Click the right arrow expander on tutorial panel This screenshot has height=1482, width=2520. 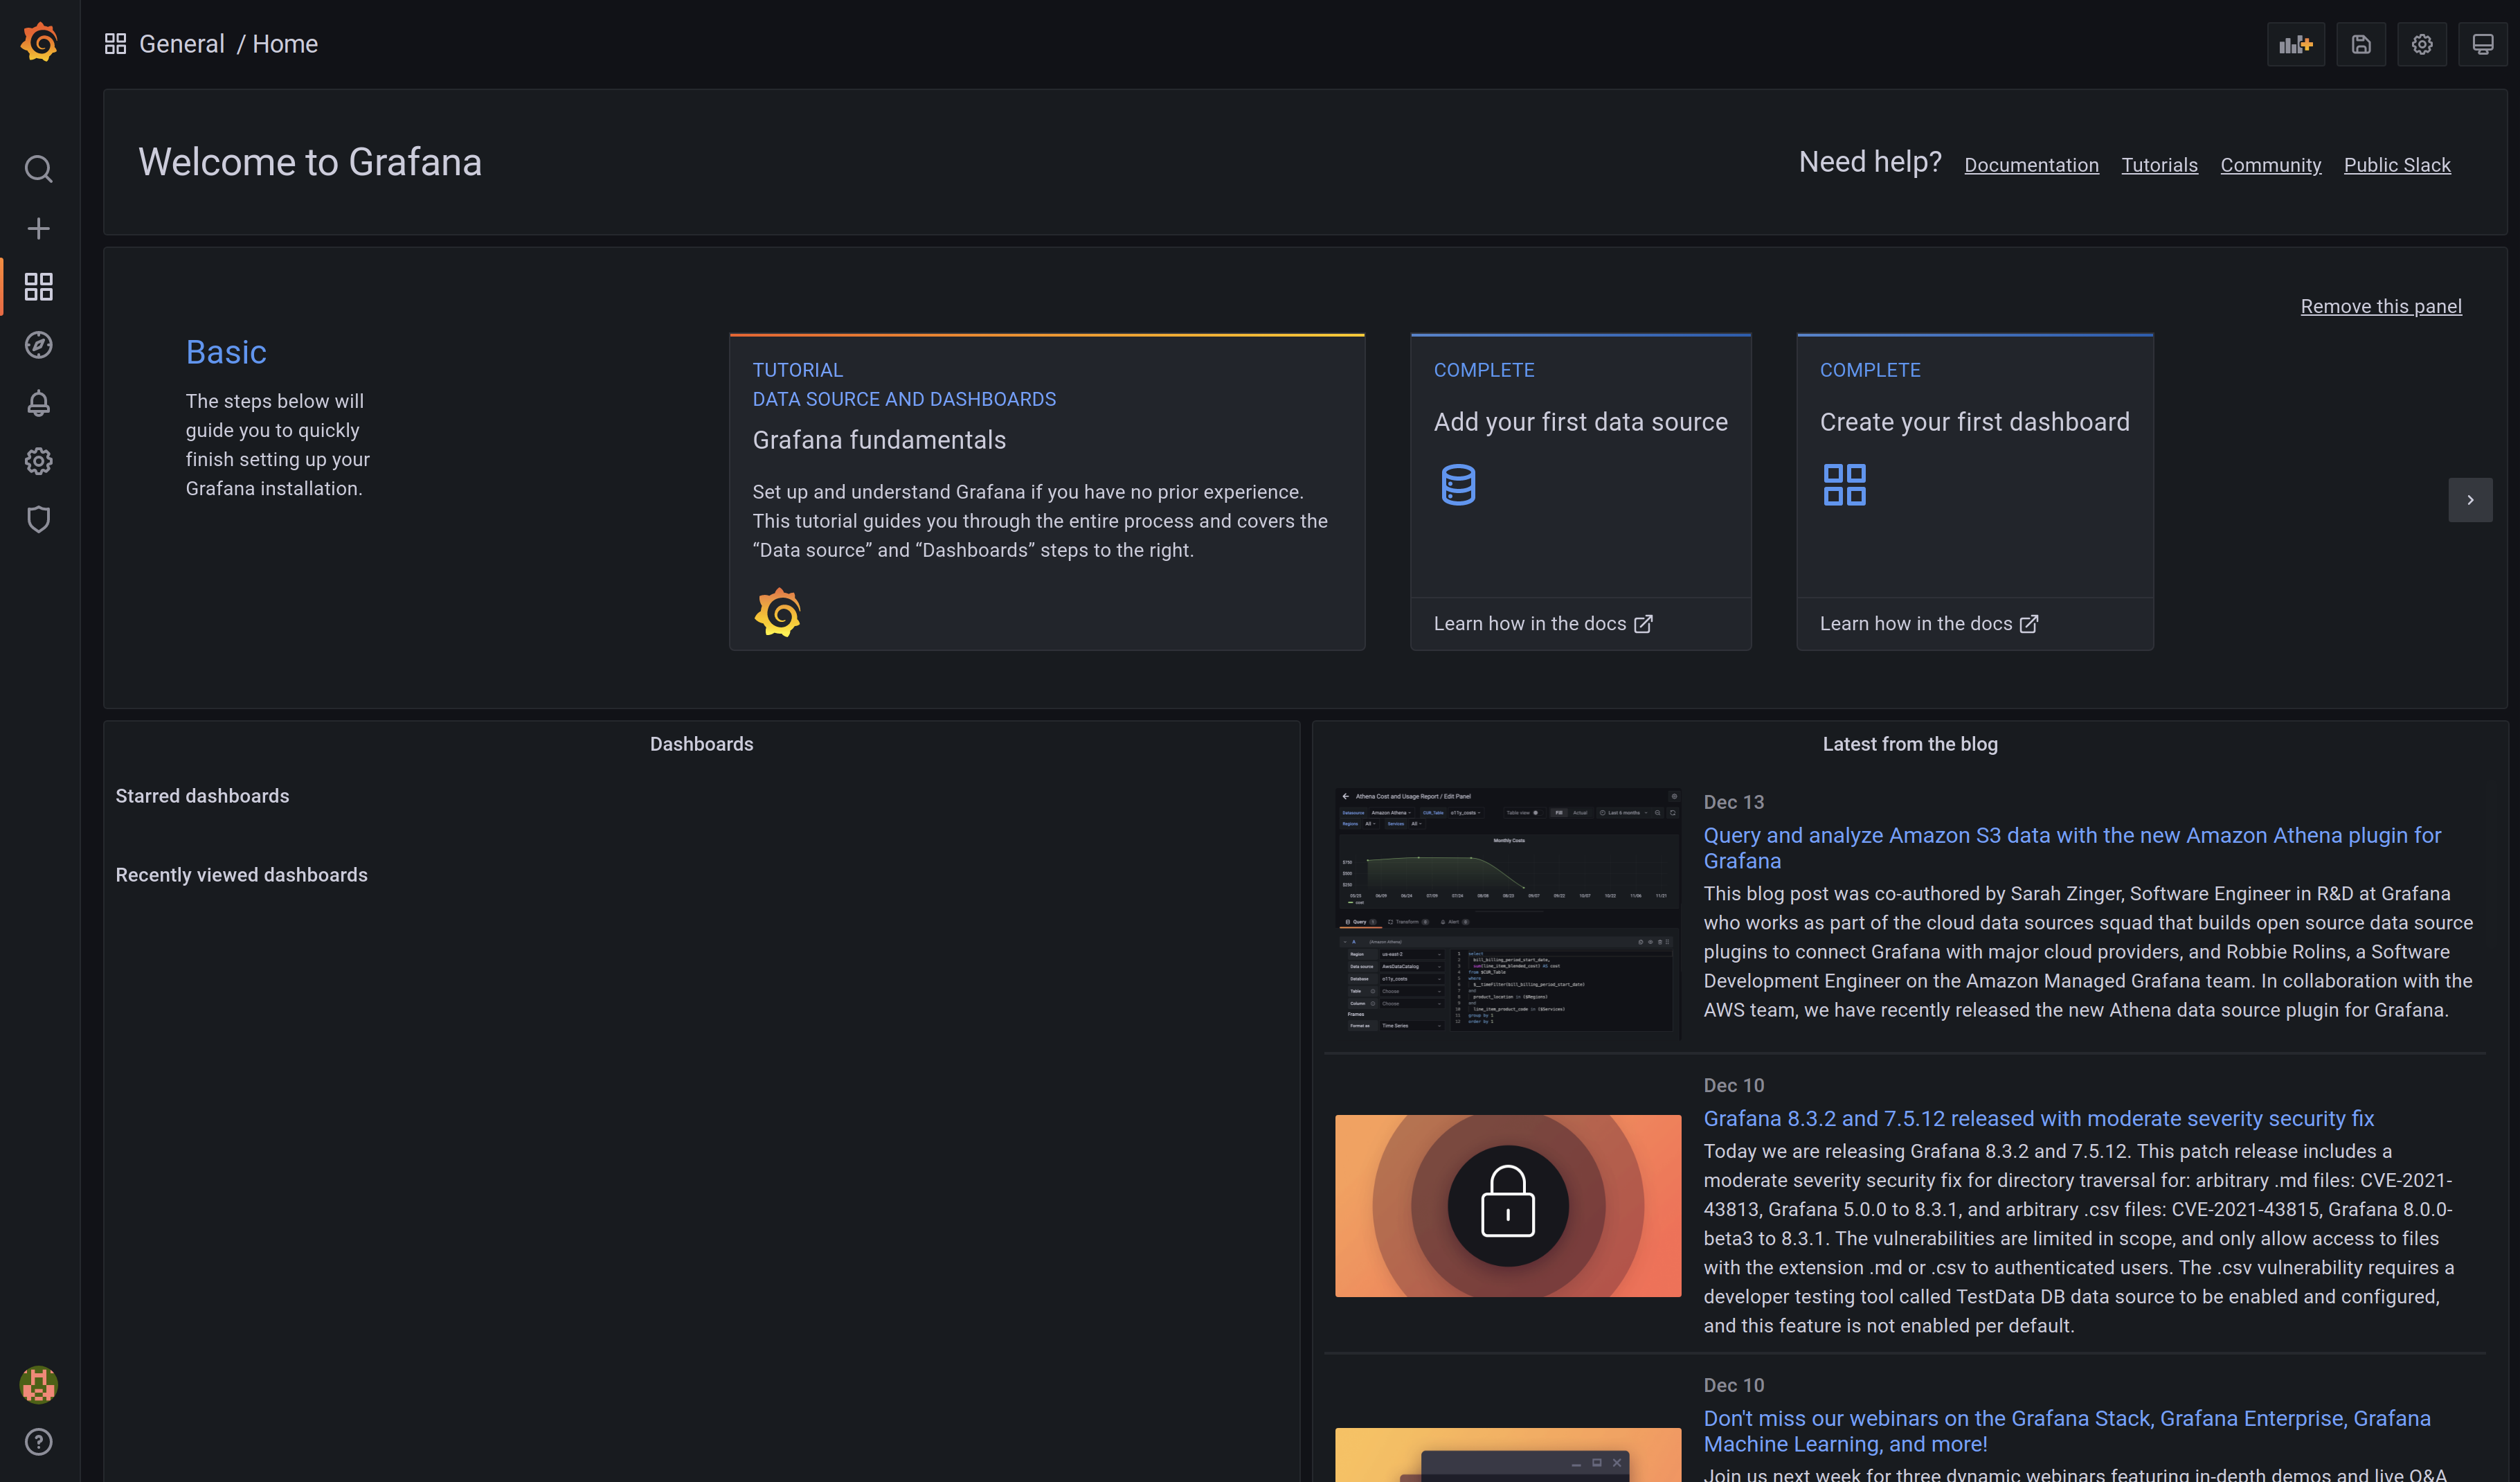coord(2471,499)
